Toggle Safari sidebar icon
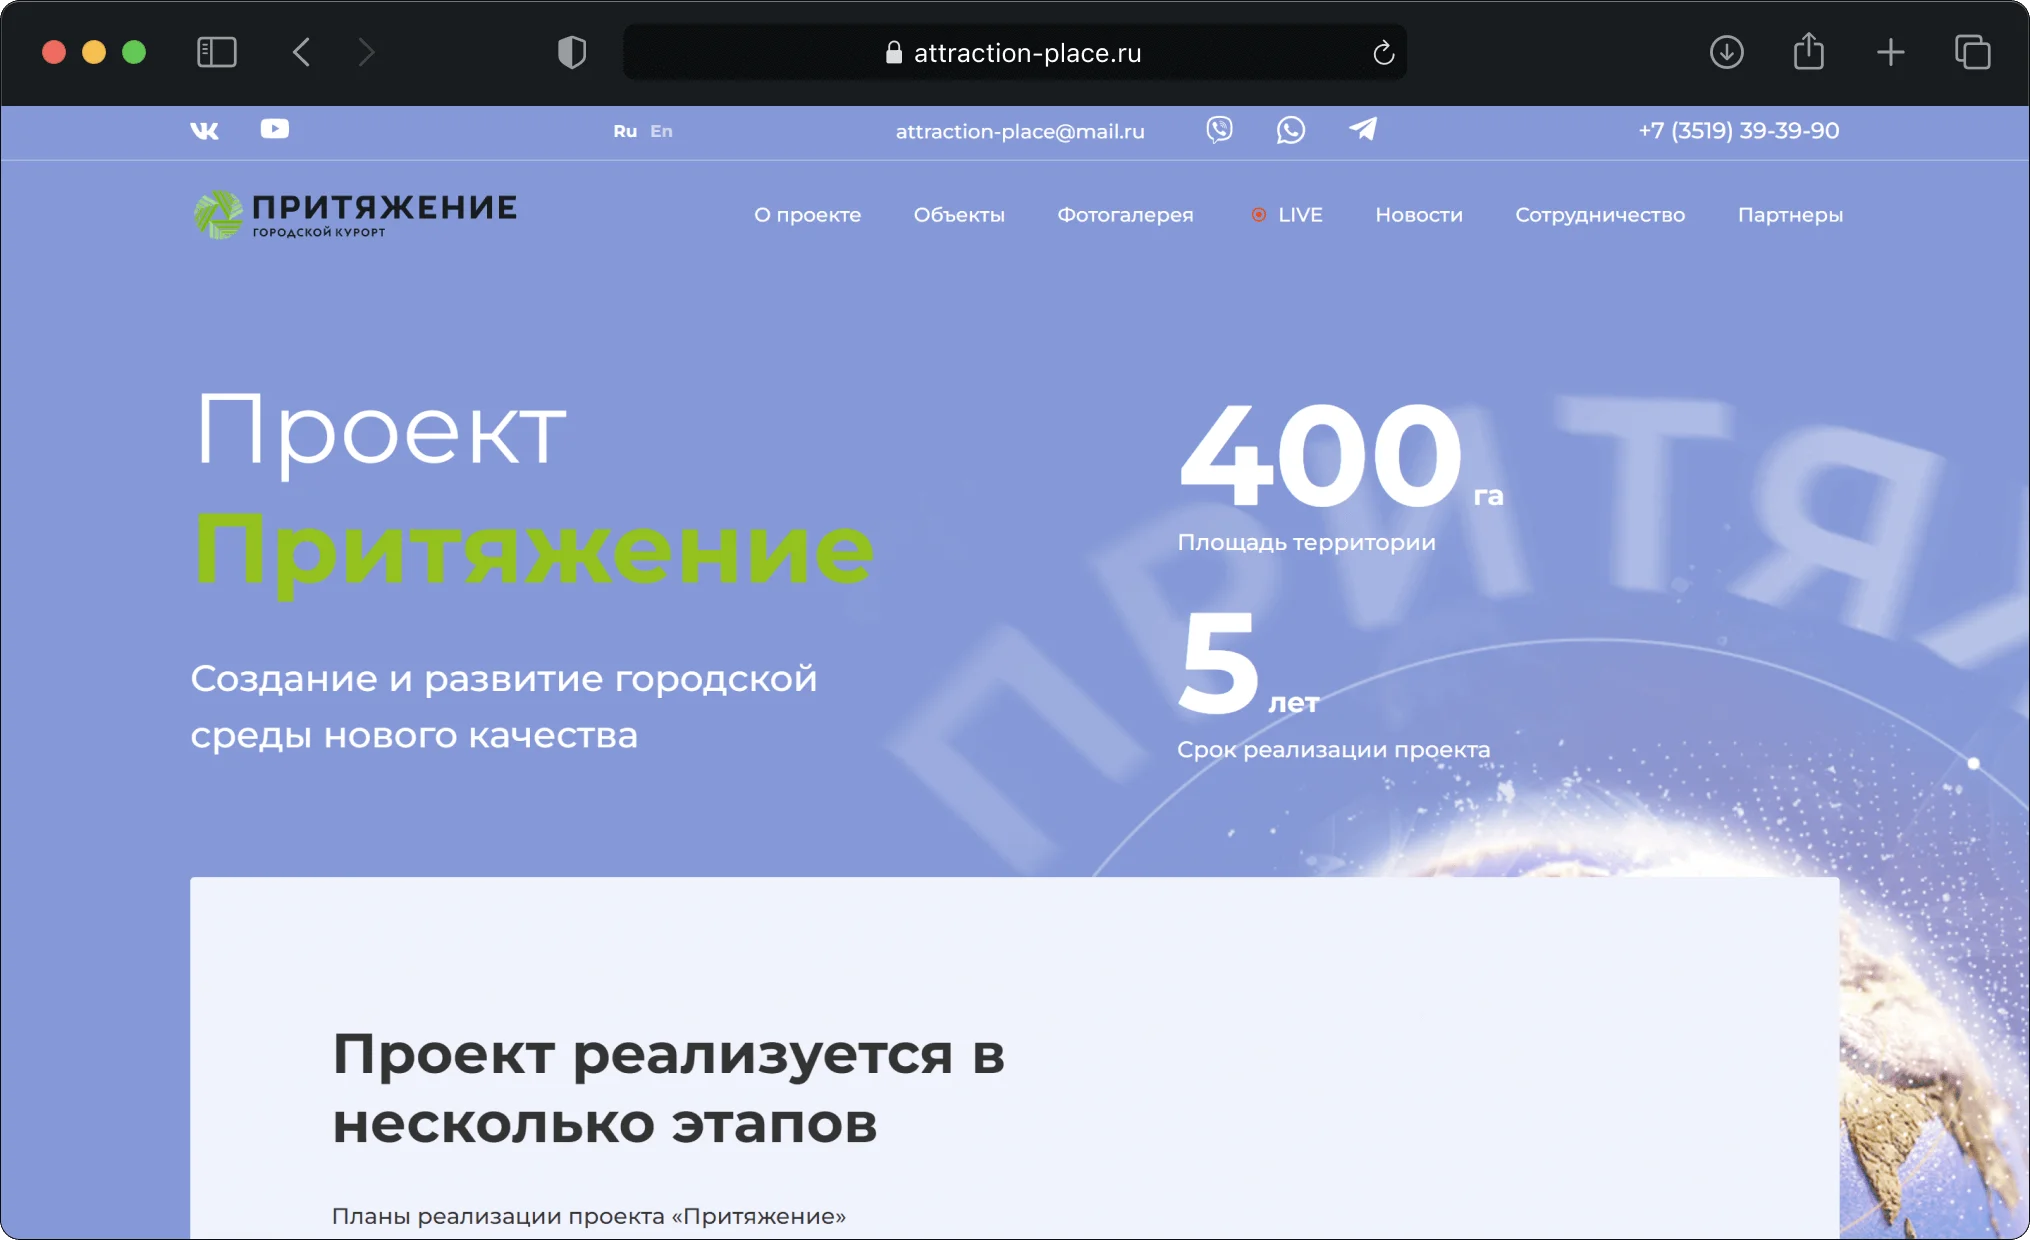 217,52
